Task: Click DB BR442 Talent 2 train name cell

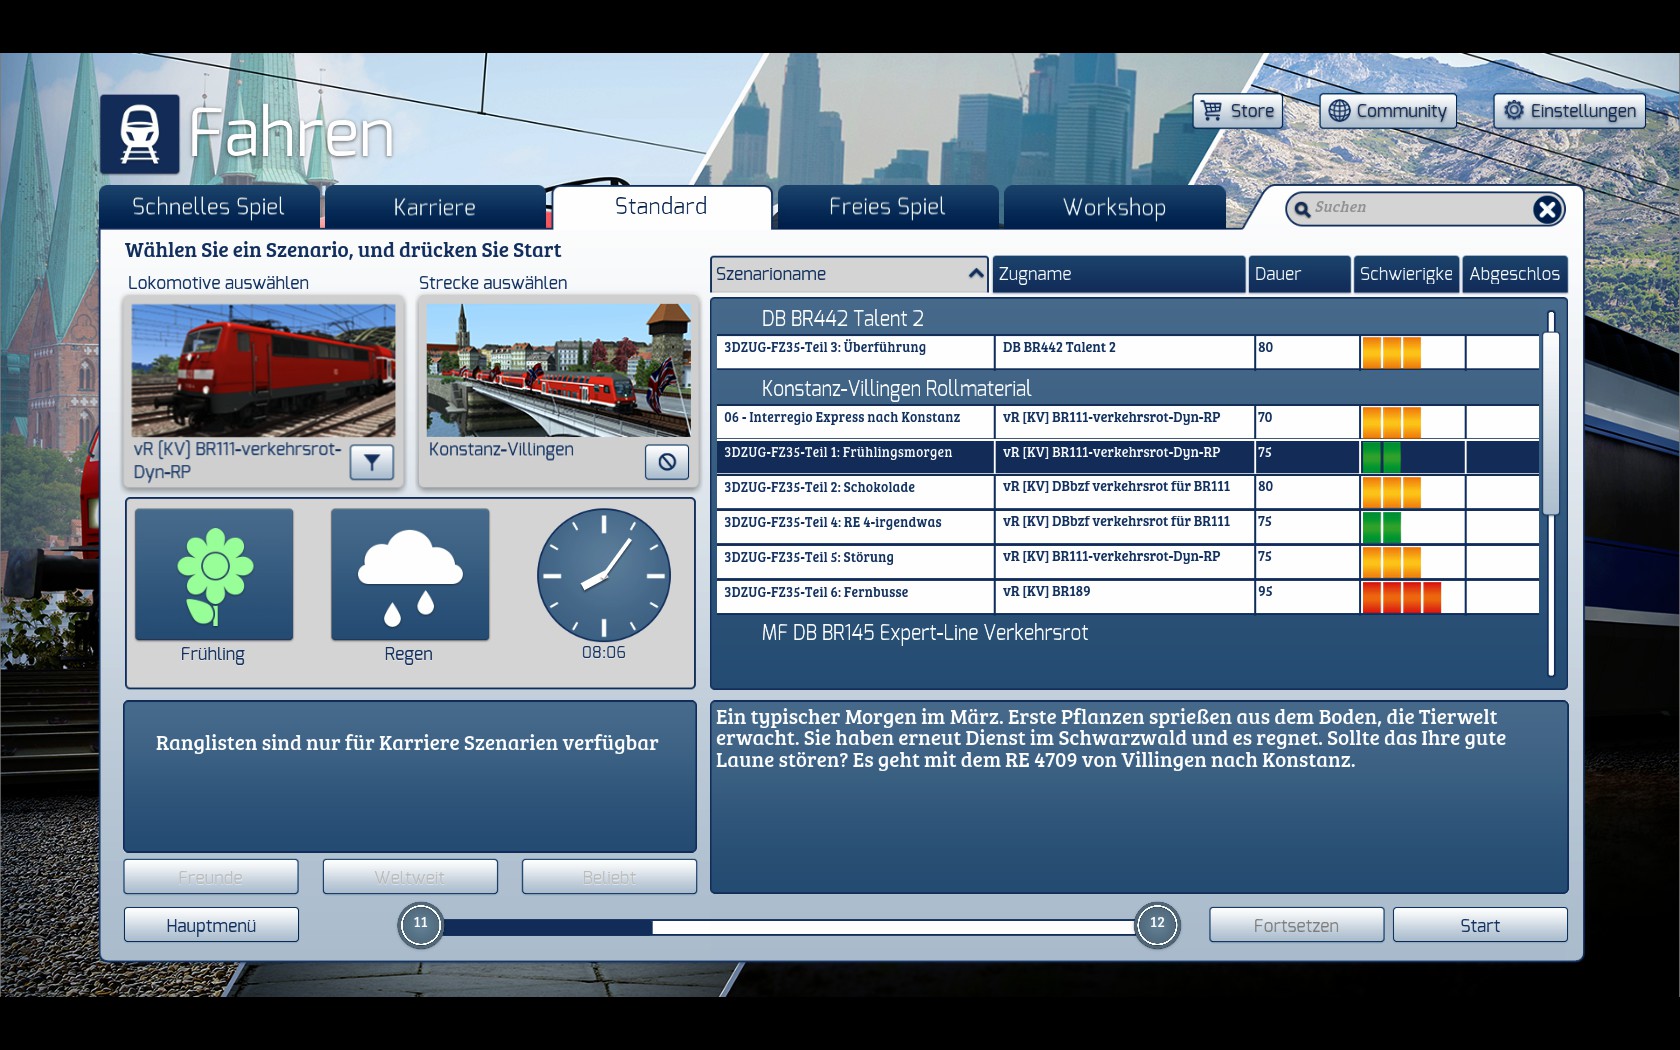Action: coord(1125,352)
